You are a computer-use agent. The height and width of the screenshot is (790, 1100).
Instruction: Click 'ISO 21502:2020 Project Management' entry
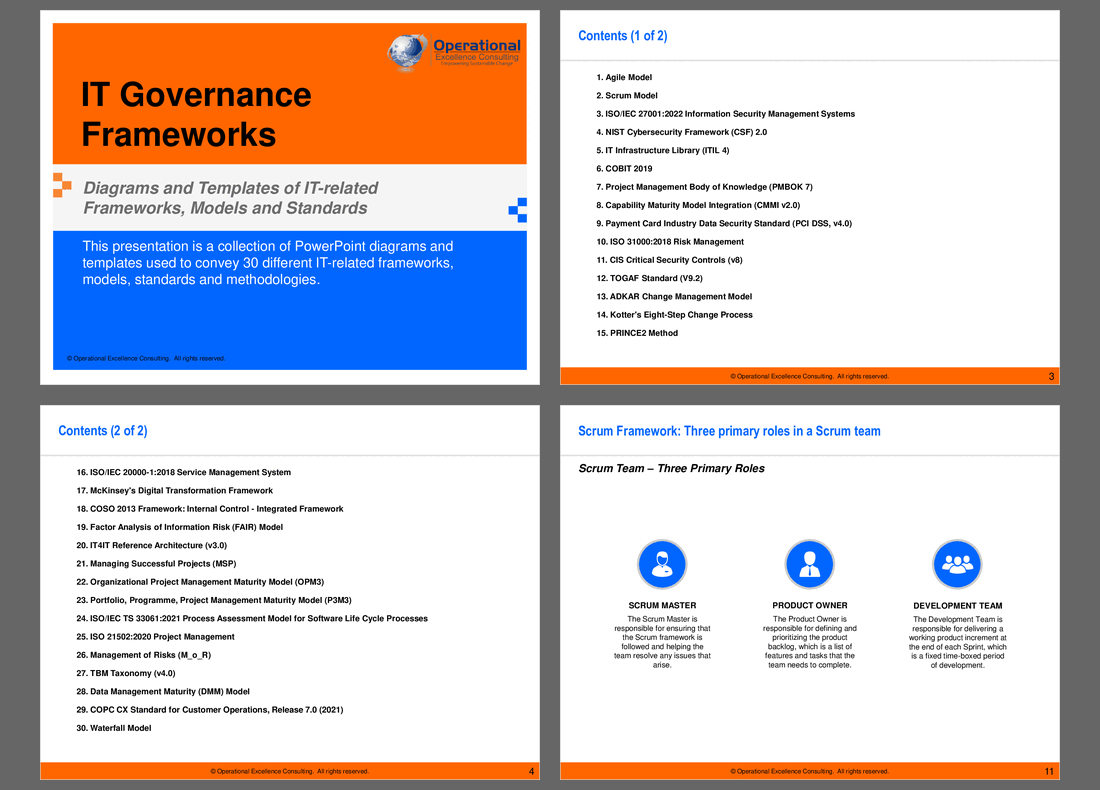pyautogui.click(x=155, y=636)
